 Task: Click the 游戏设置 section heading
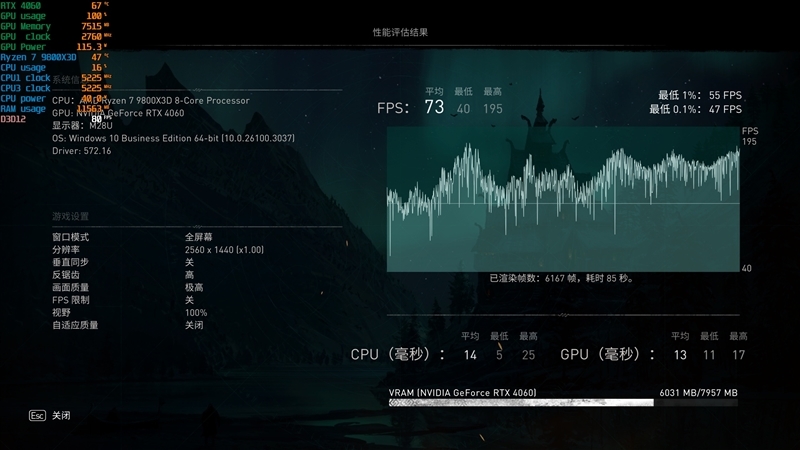[x=70, y=216]
